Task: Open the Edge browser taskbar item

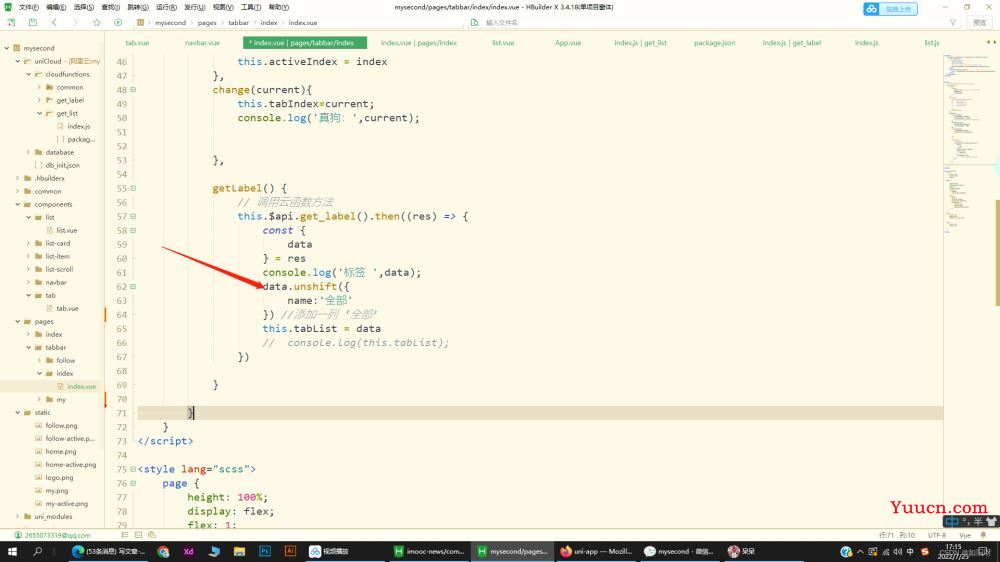Action: pos(108,551)
